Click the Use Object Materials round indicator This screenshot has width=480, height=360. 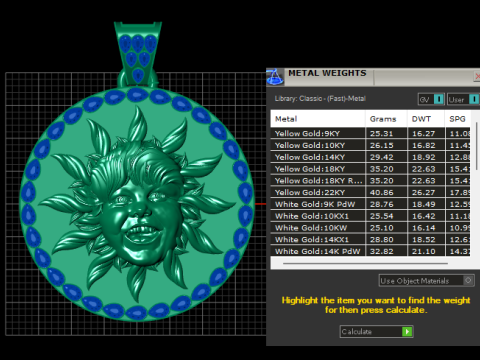click(x=468, y=280)
